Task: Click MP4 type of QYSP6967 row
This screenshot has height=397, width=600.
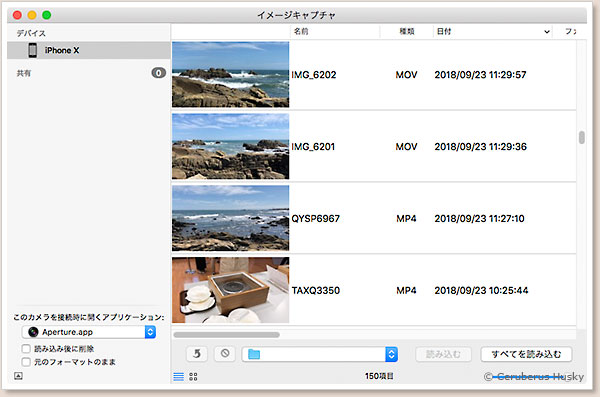Action: pyautogui.click(x=406, y=219)
